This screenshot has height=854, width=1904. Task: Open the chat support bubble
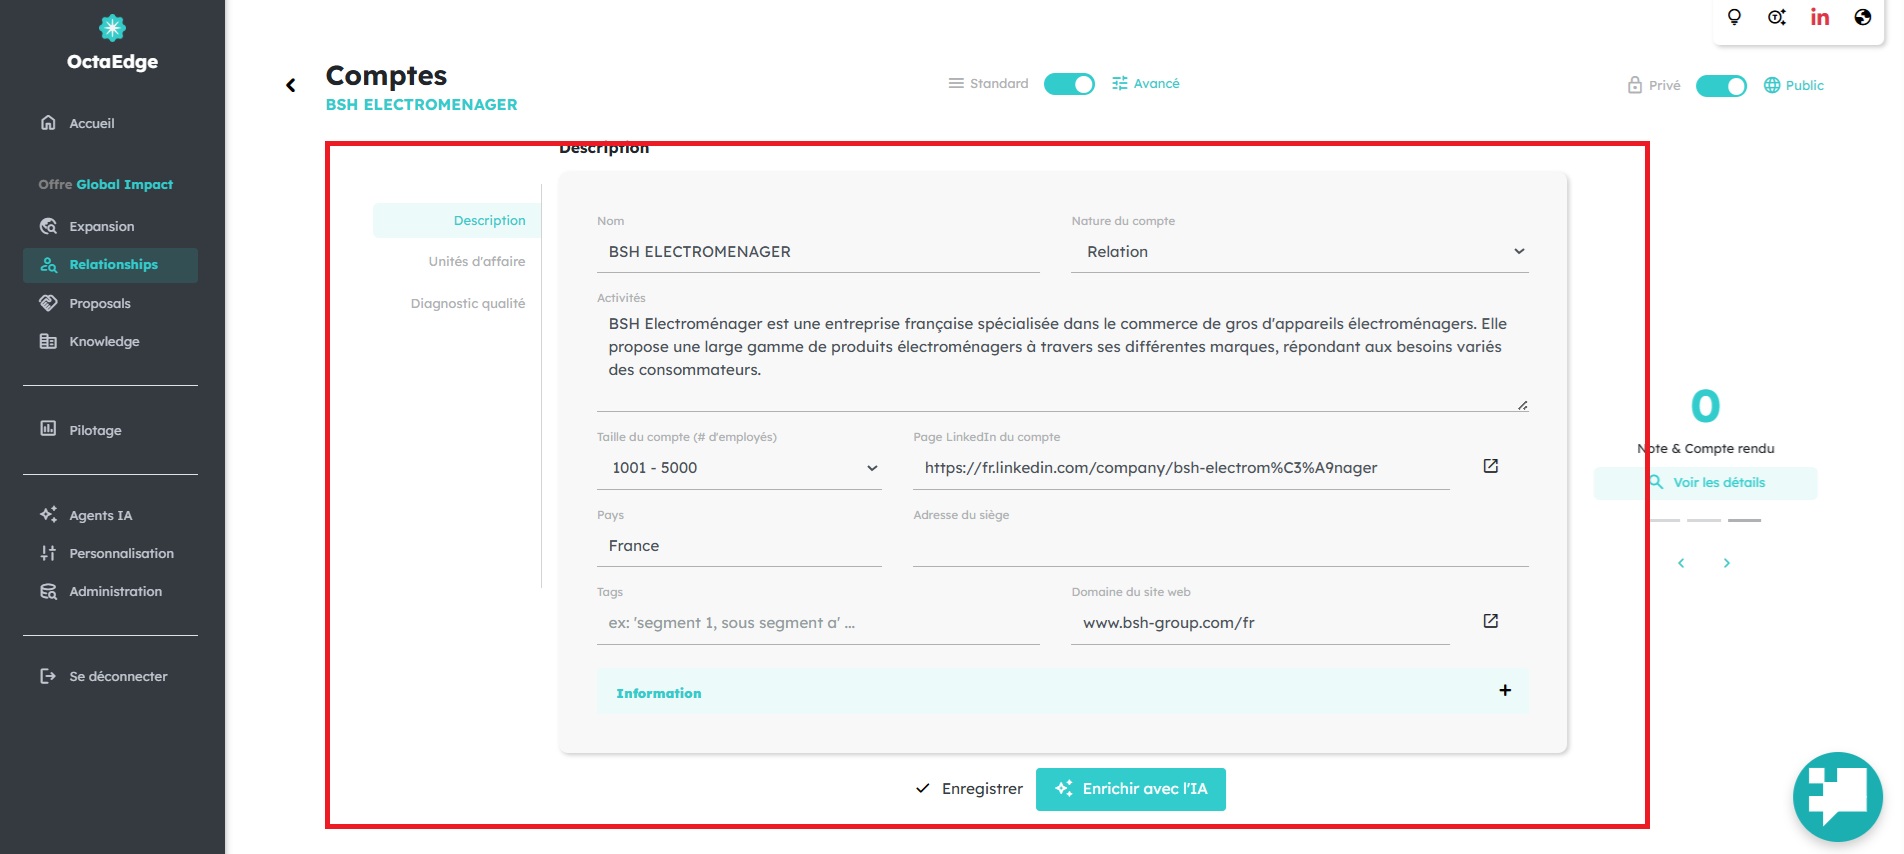pyautogui.click(x=1838, y=797)
